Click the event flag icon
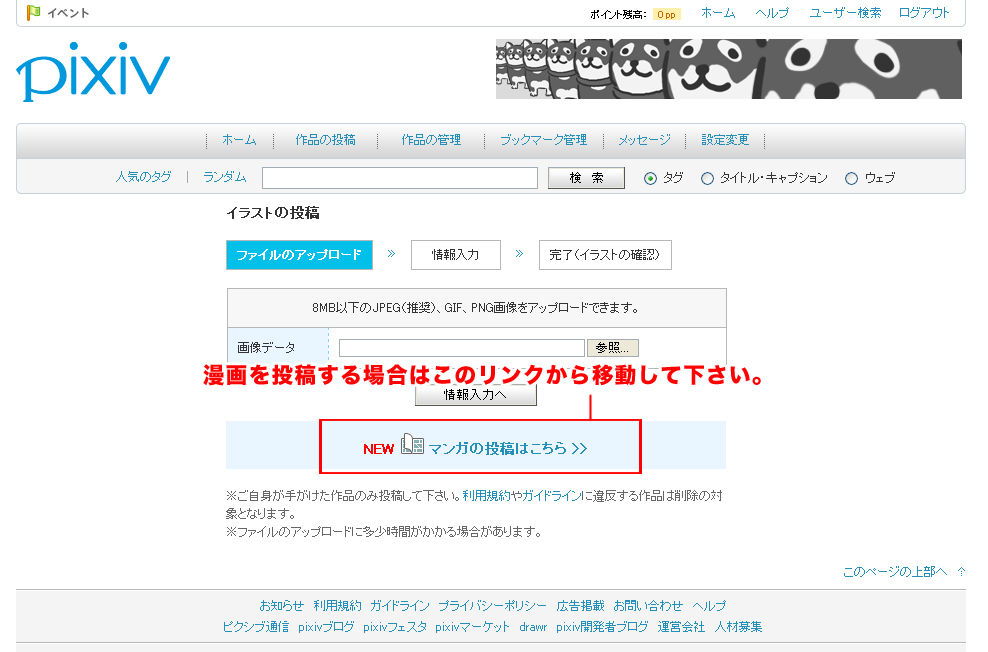The width and height of the screenshot is (988, 652). tap(33, 12)
